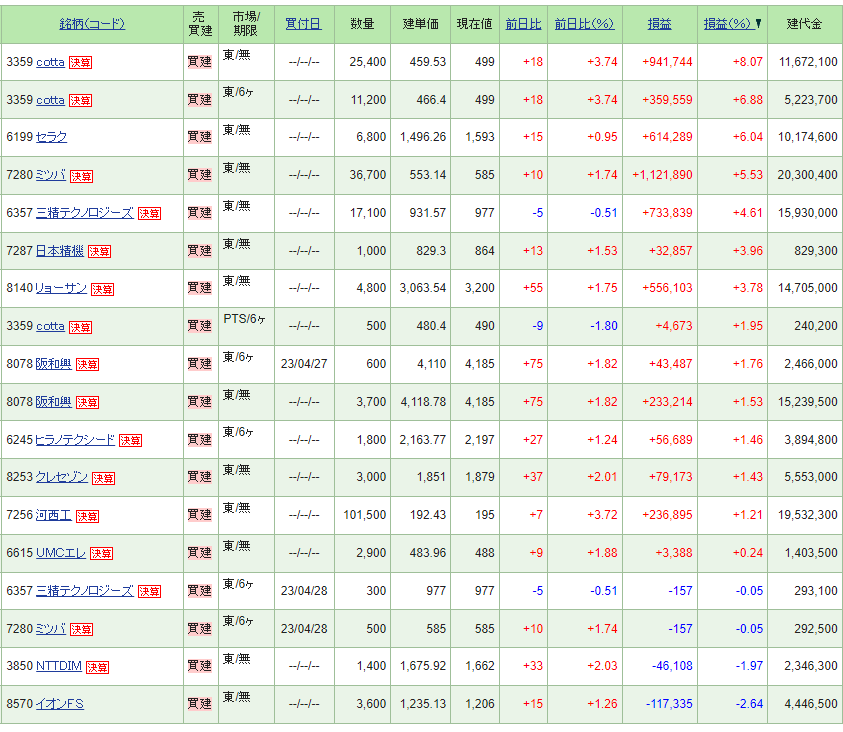Open the リョーサン stock link
Image resolution: width=843 pixels, height=732 pixels.
[61, 288]
